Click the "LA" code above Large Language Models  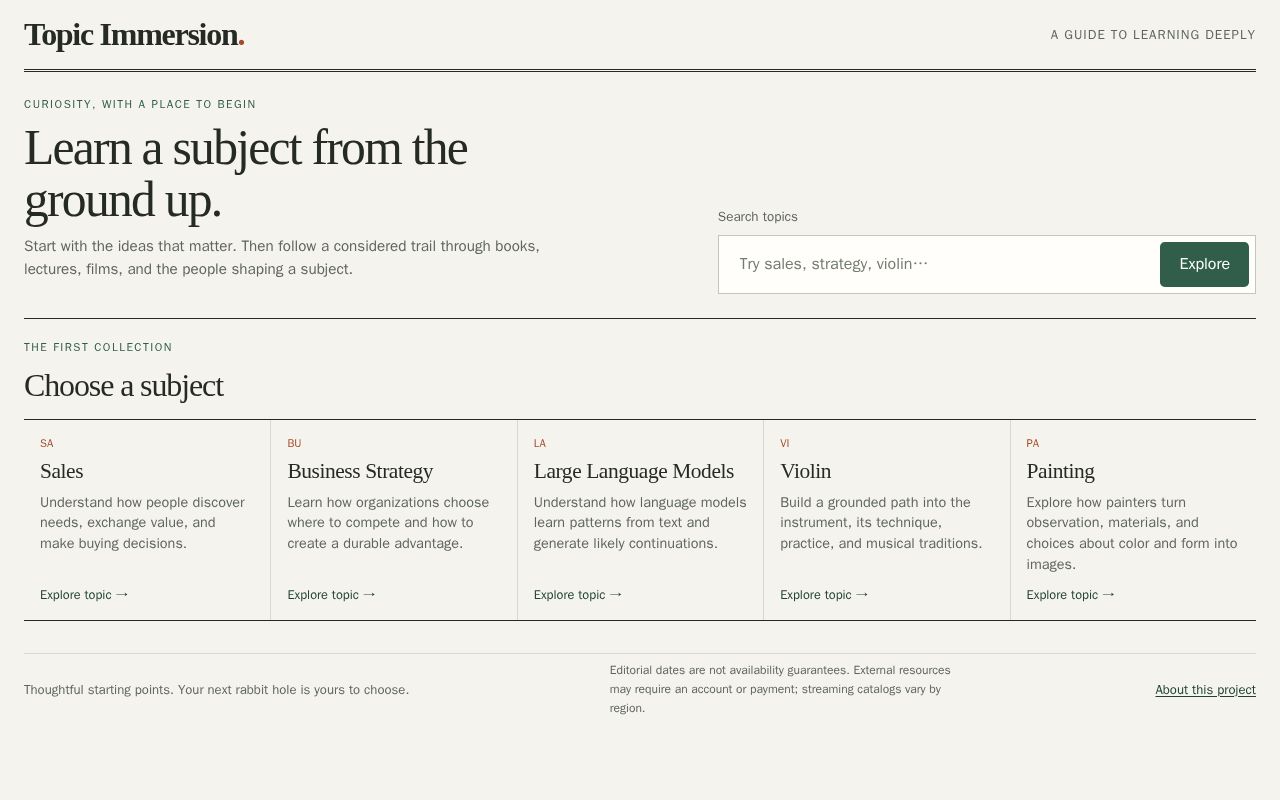540,444
